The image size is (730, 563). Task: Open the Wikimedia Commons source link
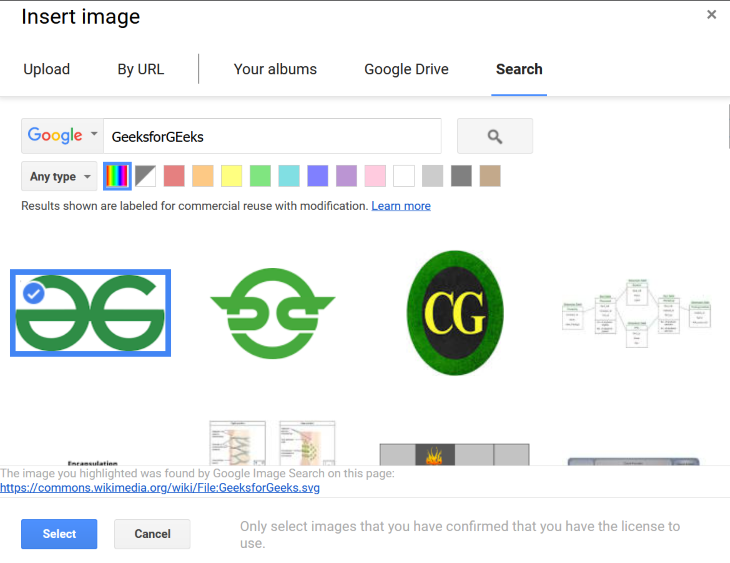click(160, 488)
